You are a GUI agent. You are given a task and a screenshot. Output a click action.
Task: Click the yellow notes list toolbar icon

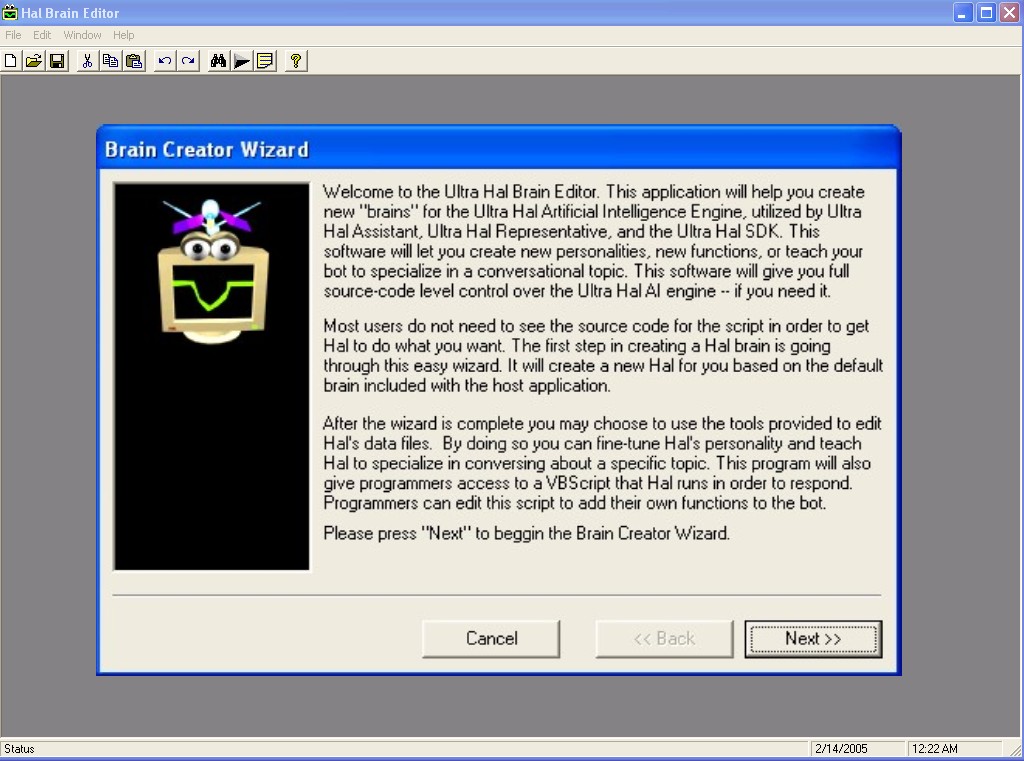pyautogui.click(x=265, y=61)
